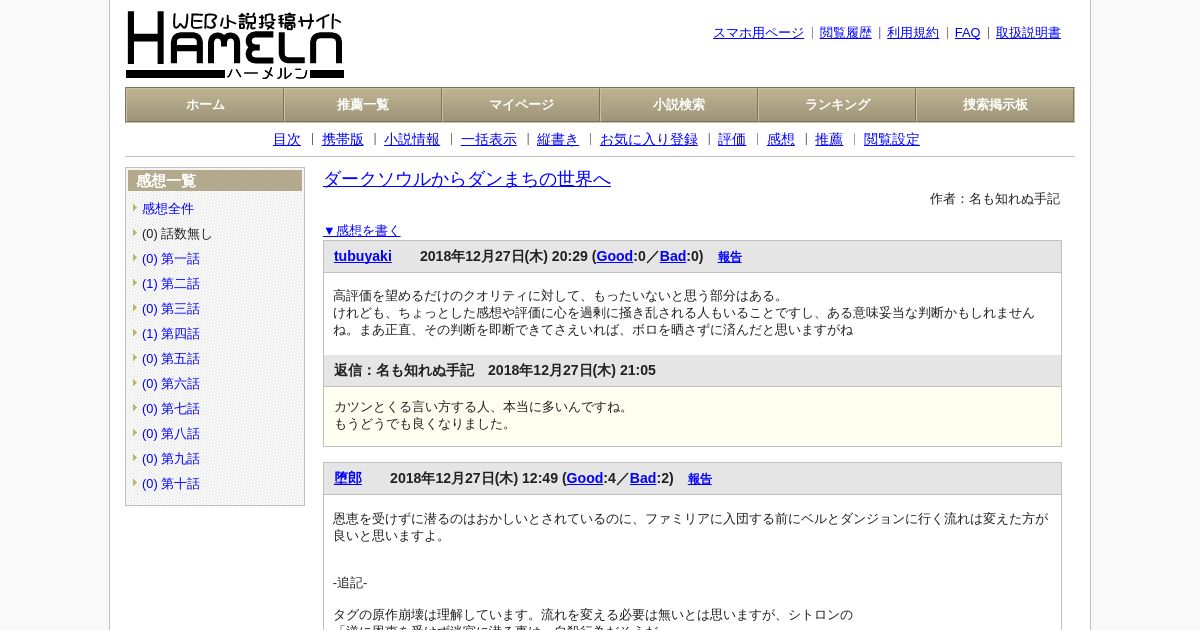Open the 小説検索 navigation tab

pyautogui.click(x=679, y=105)
